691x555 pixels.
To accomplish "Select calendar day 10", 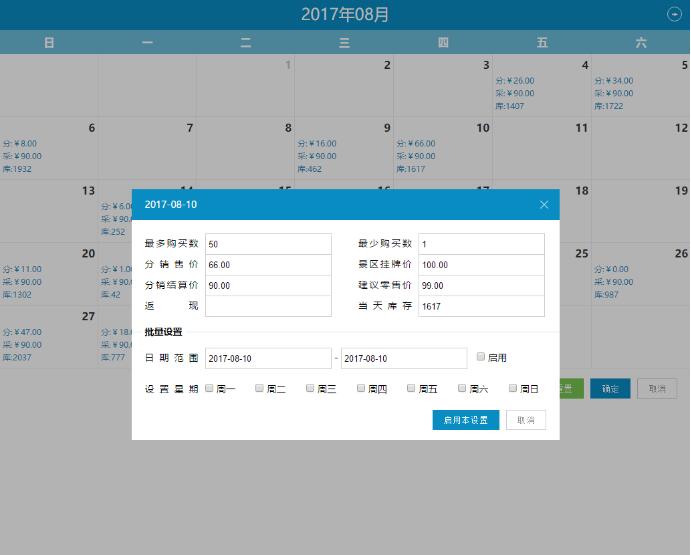I will [x=442, y=148].
